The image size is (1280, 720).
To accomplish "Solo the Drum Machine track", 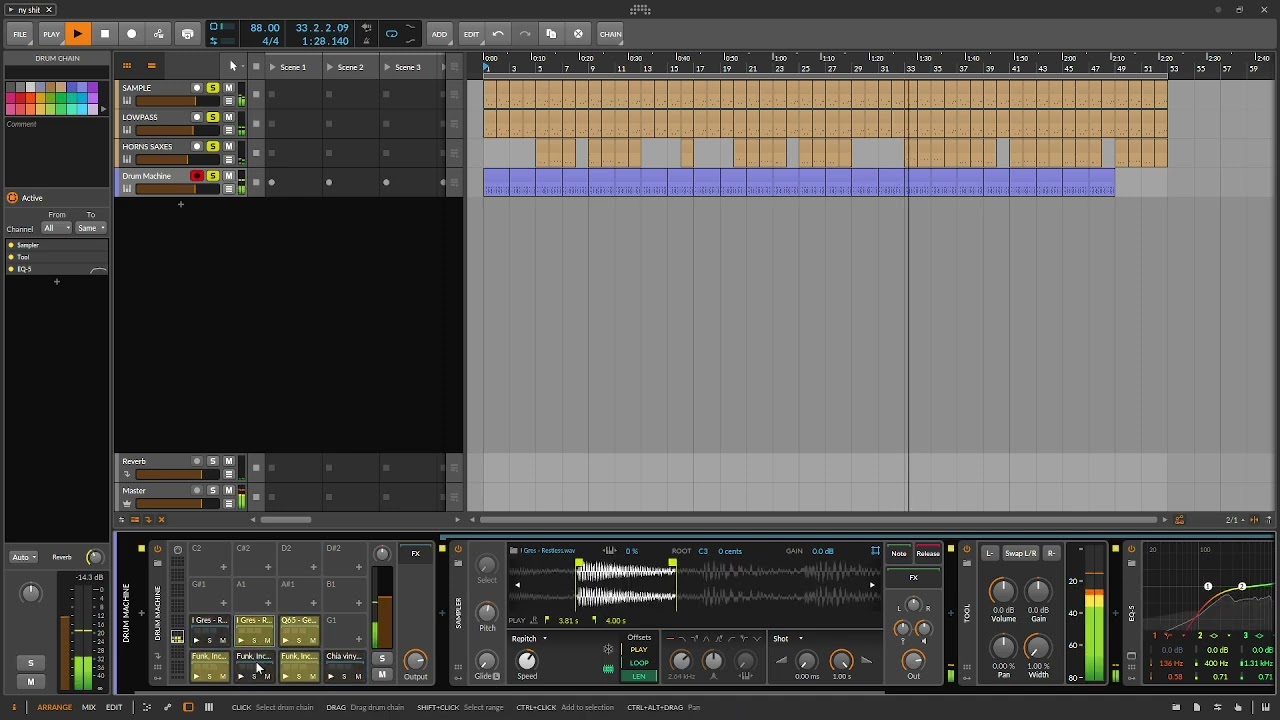I will [212, 176].
